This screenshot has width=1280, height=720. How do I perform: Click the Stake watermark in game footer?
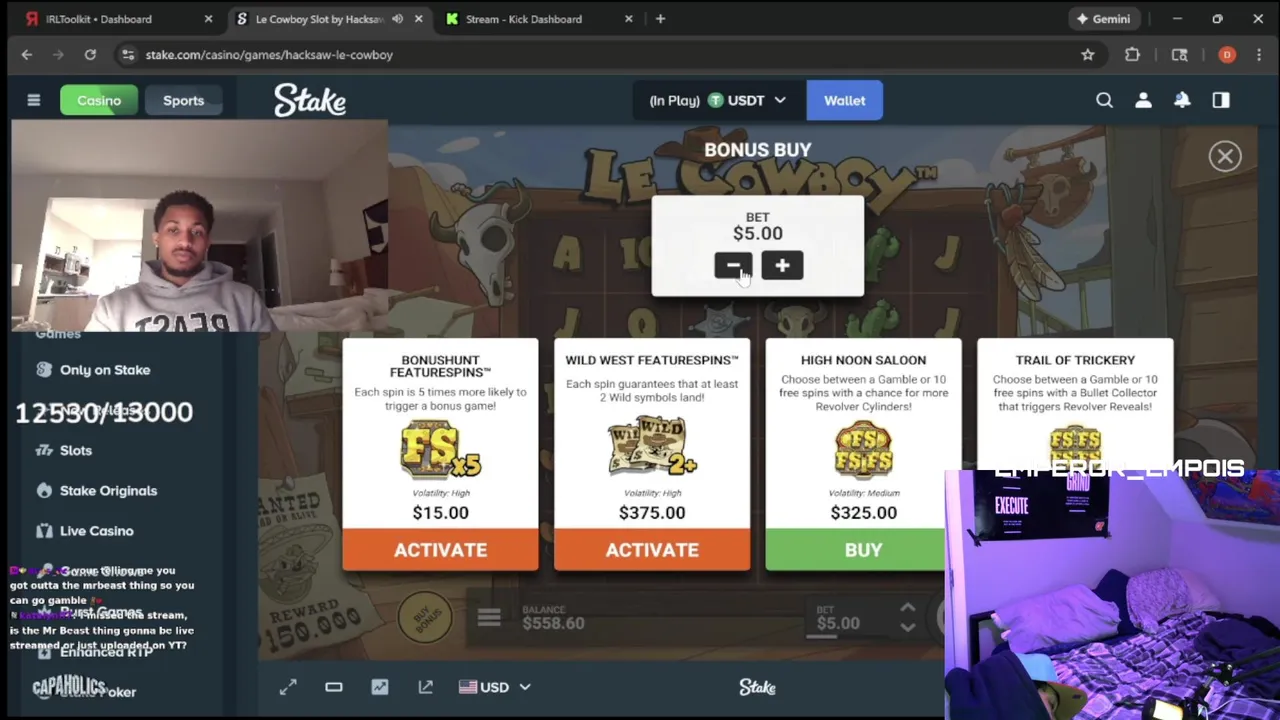757,687
